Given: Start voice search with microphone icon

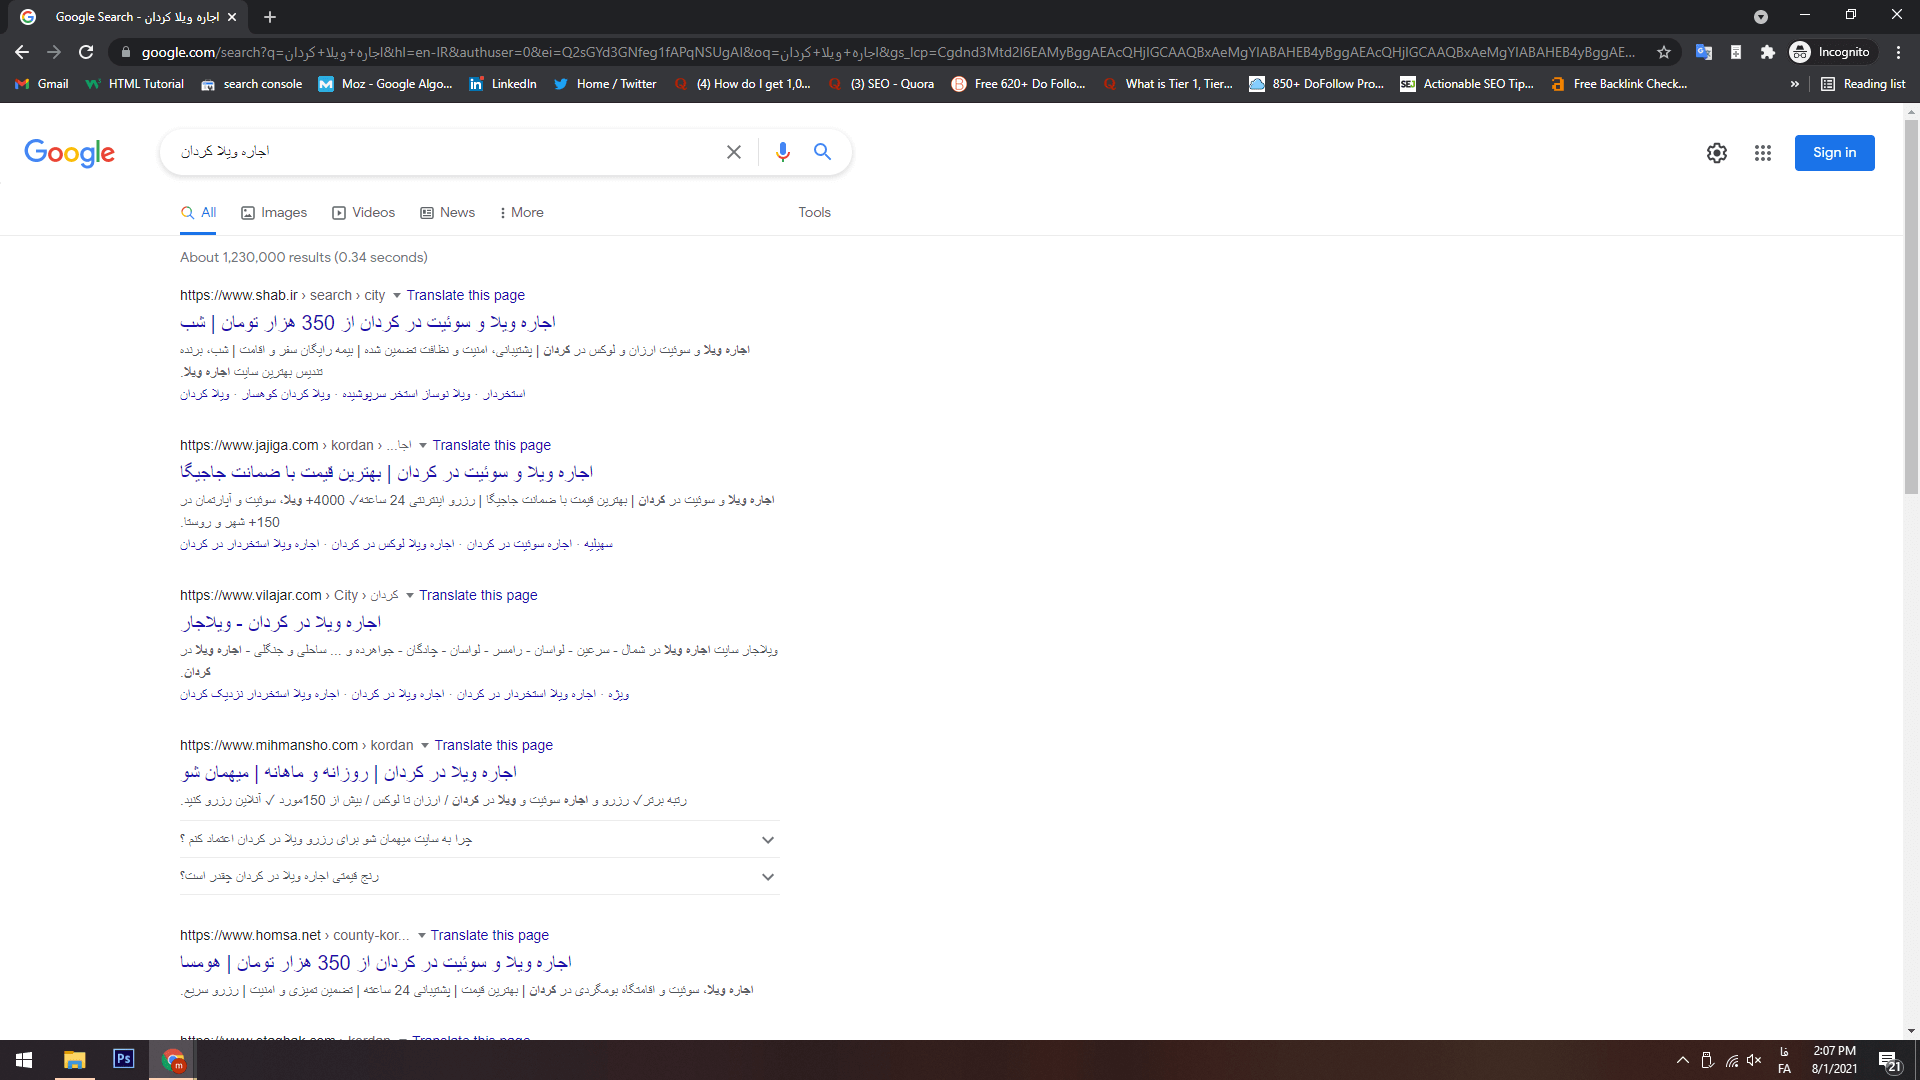Looking at the screenshot, I should (783, 152).
